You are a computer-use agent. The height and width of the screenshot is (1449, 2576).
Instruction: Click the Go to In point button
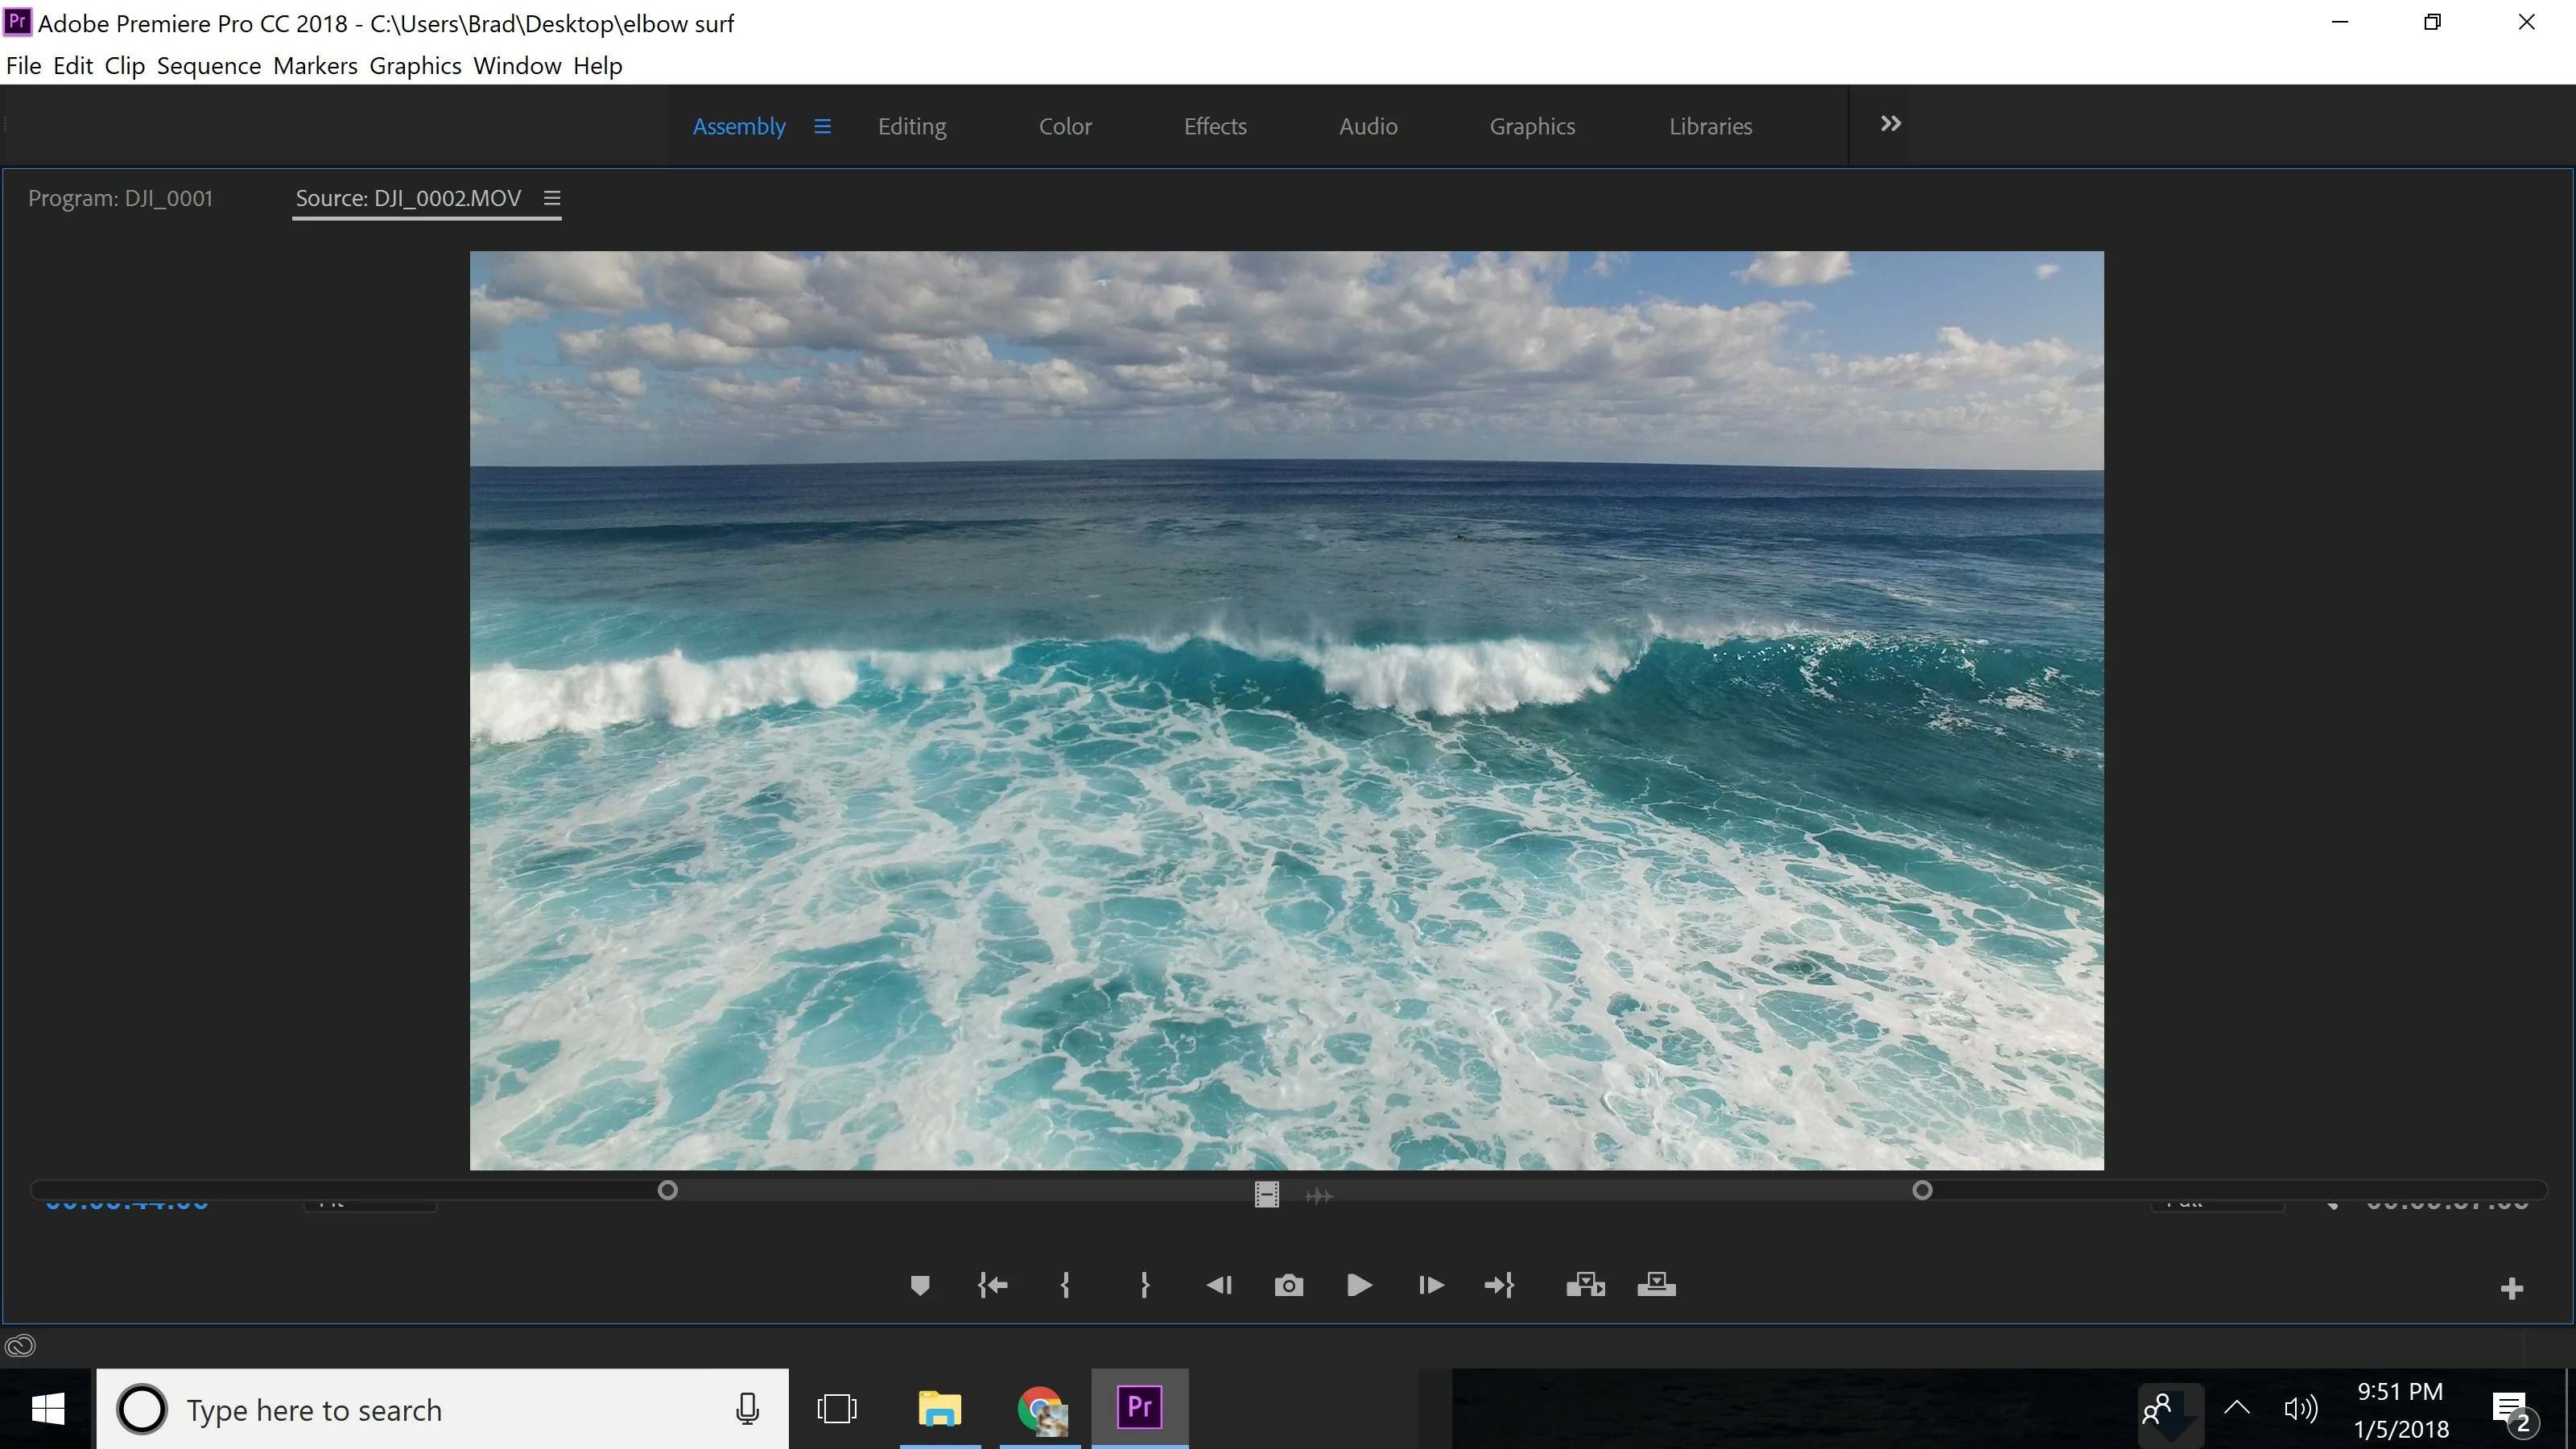coord(992,1285)
